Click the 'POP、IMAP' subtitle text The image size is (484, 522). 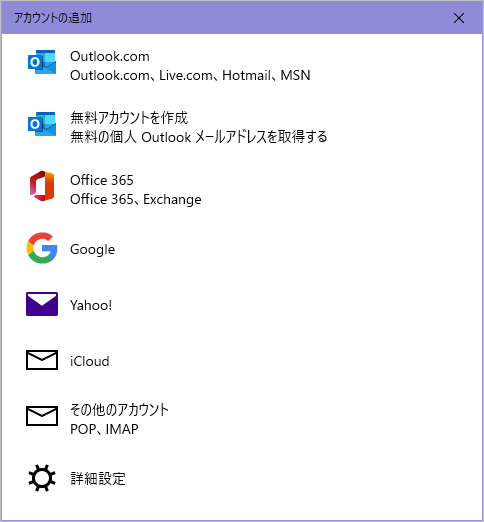(104, 429)
